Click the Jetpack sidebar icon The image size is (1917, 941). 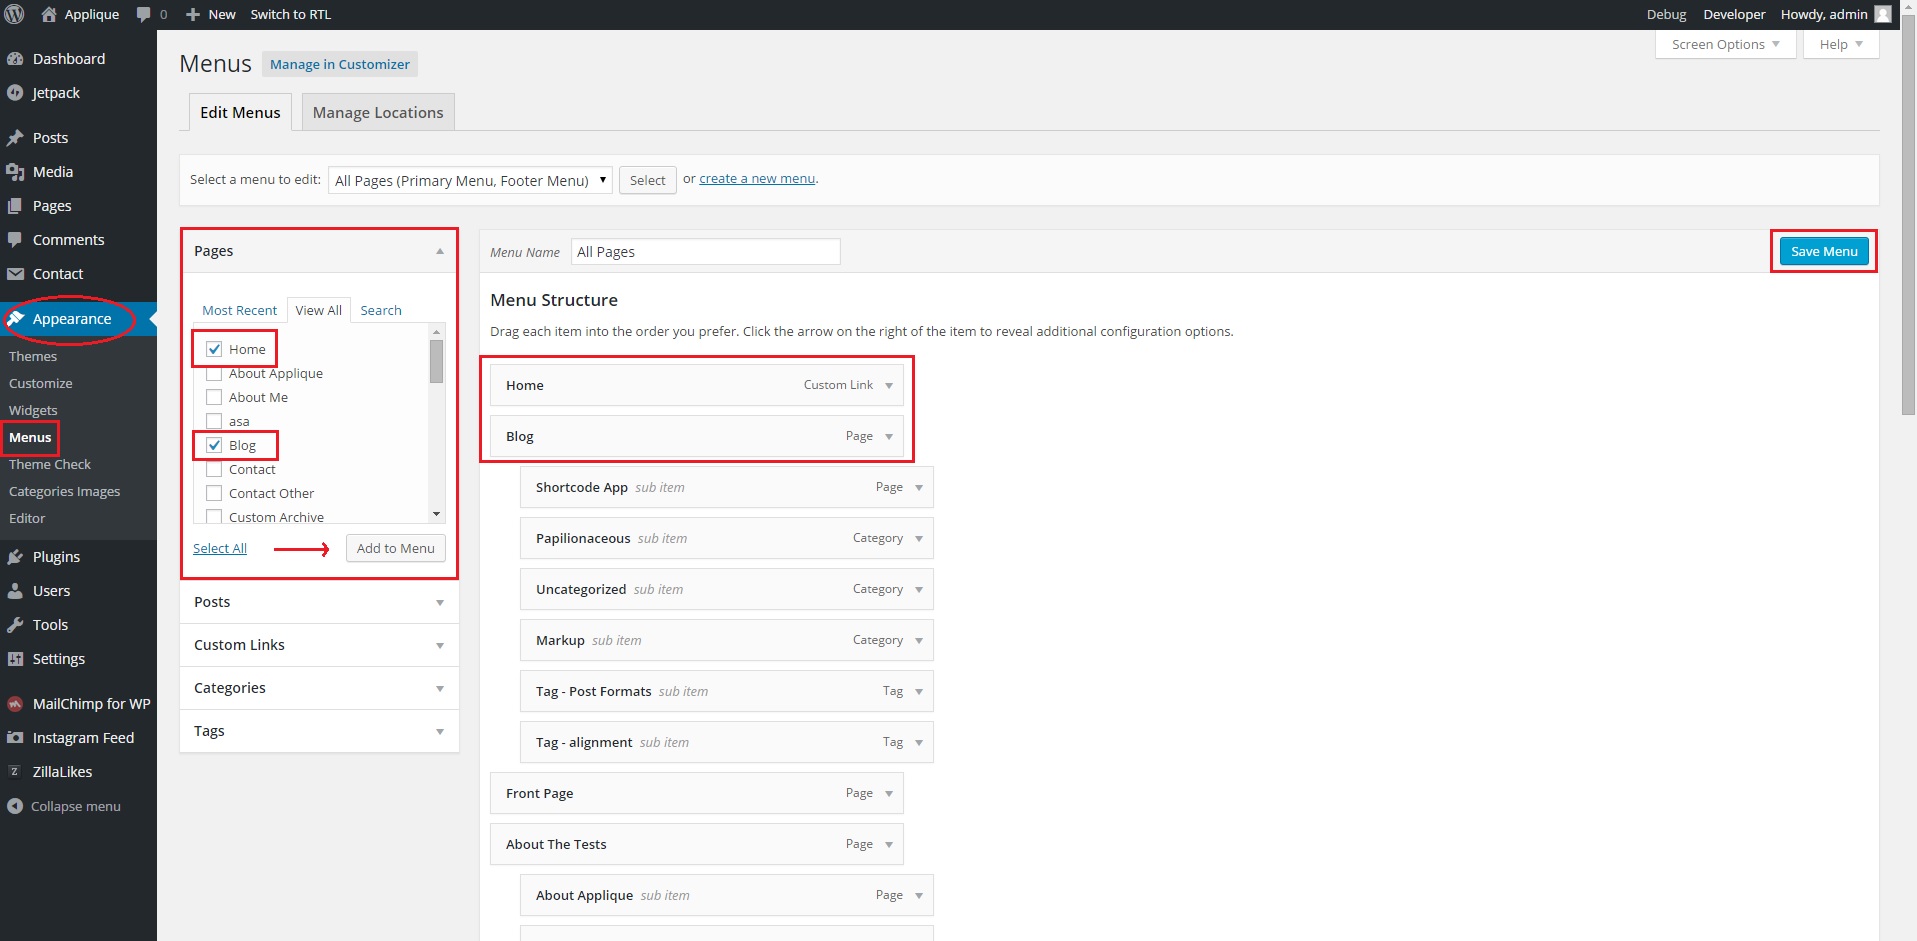(x=15, y=93)
